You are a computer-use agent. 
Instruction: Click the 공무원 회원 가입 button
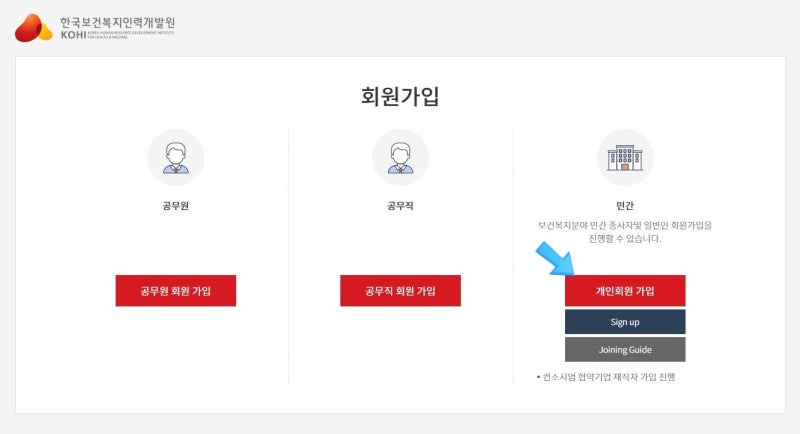point(176,291)
